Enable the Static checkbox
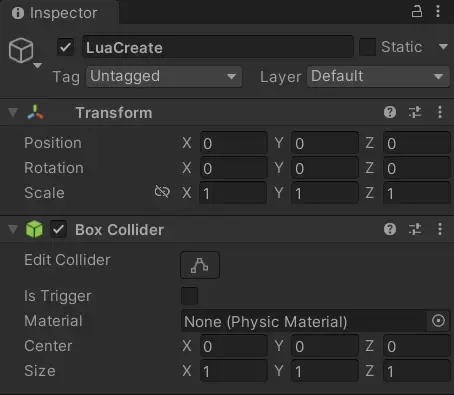Viewport: 454px width, 395px height. (x=368, y=47)
